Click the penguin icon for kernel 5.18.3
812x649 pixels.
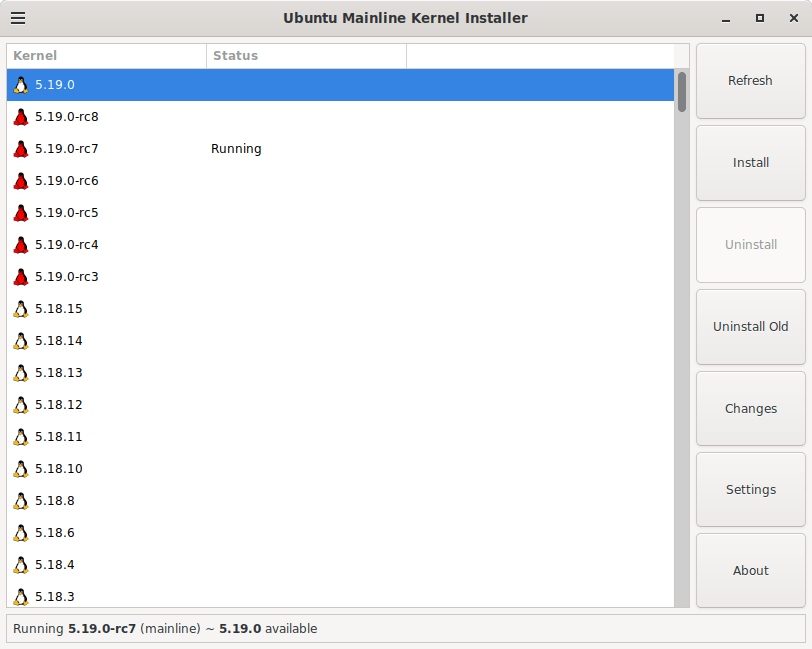[x=21, y=597]
